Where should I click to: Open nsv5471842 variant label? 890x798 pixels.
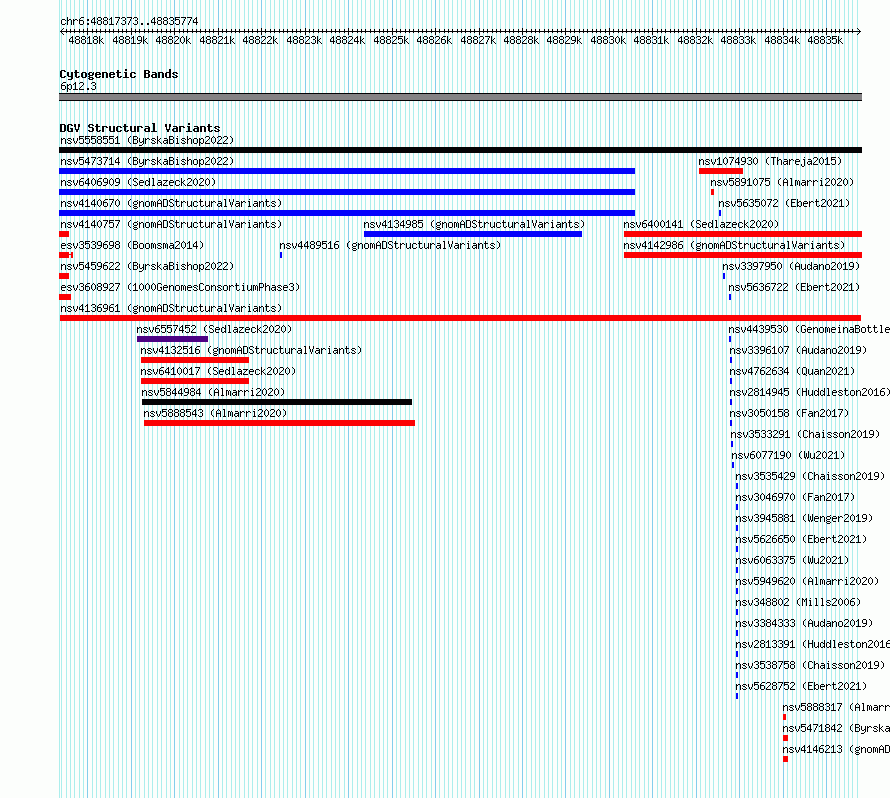click(836, 728)
